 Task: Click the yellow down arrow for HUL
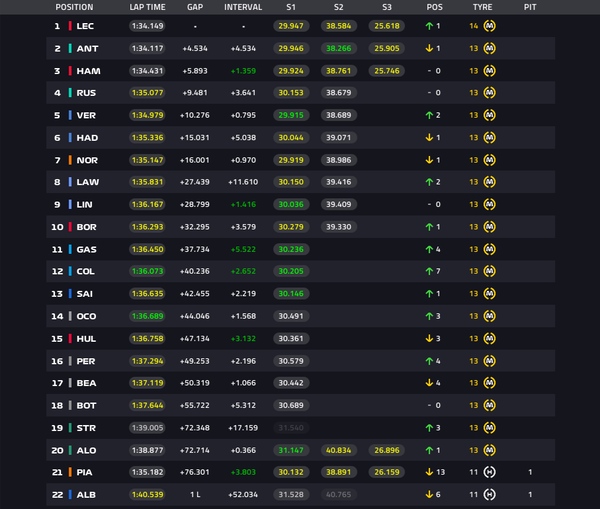[x=429, y=339]
